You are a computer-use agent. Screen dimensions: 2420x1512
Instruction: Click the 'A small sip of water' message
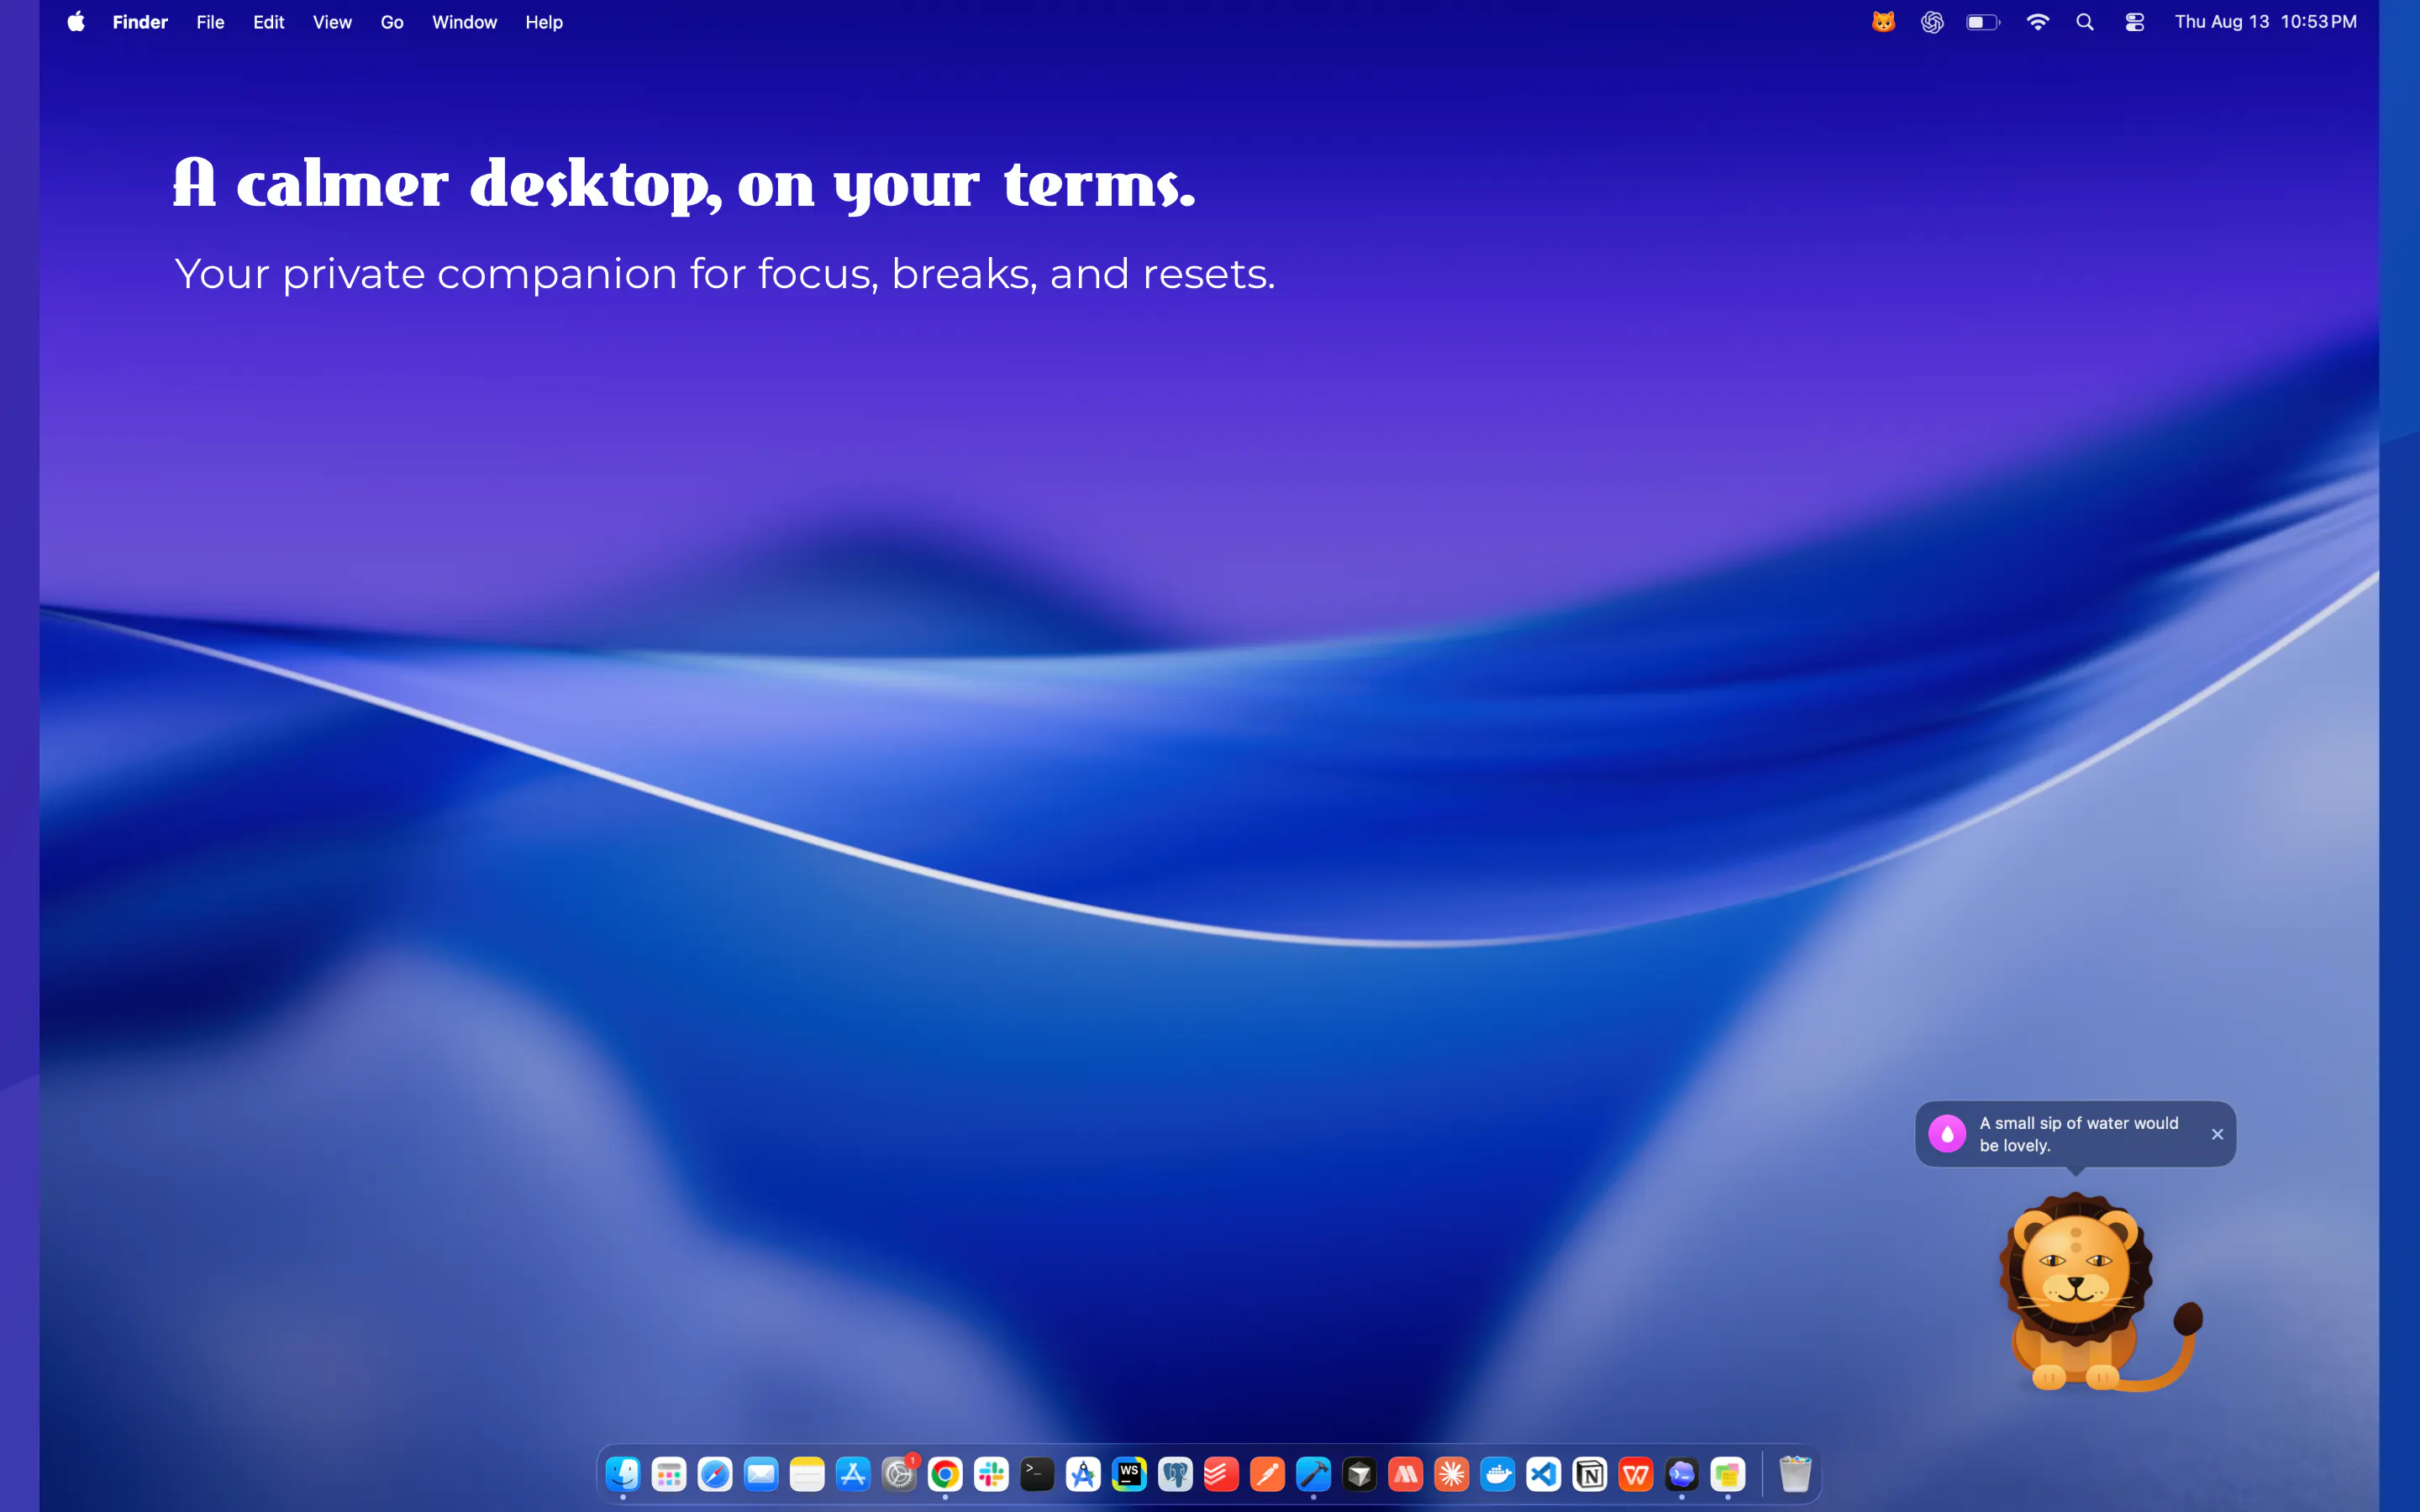[2078, 1134]
